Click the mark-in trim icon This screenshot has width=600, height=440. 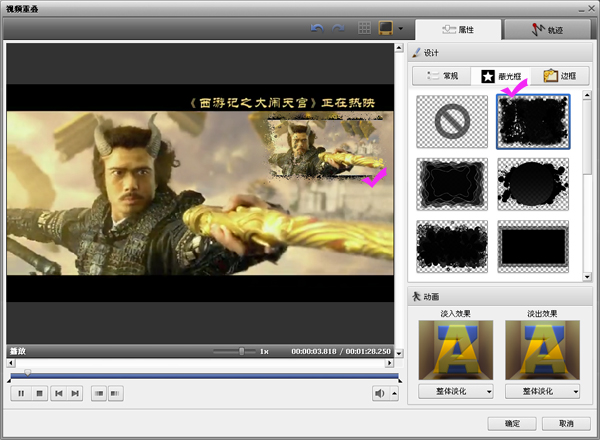99,393
